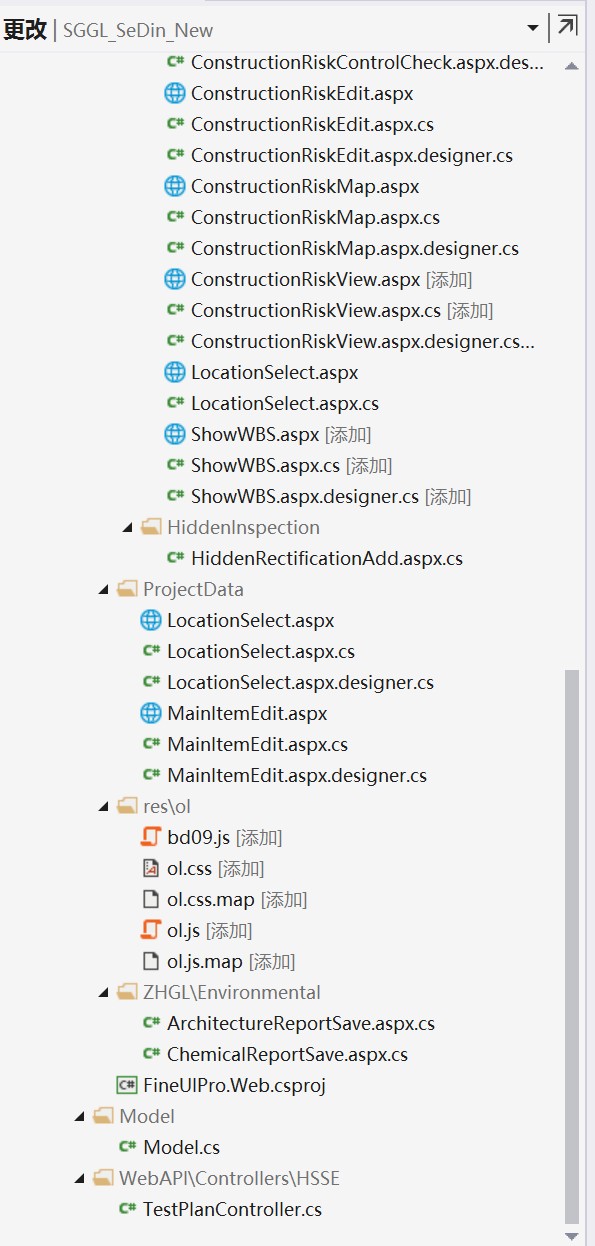Screen dimensions: 595x1246
Task: Click the CSS file icon beside ol.css
Action: [151, 868]
